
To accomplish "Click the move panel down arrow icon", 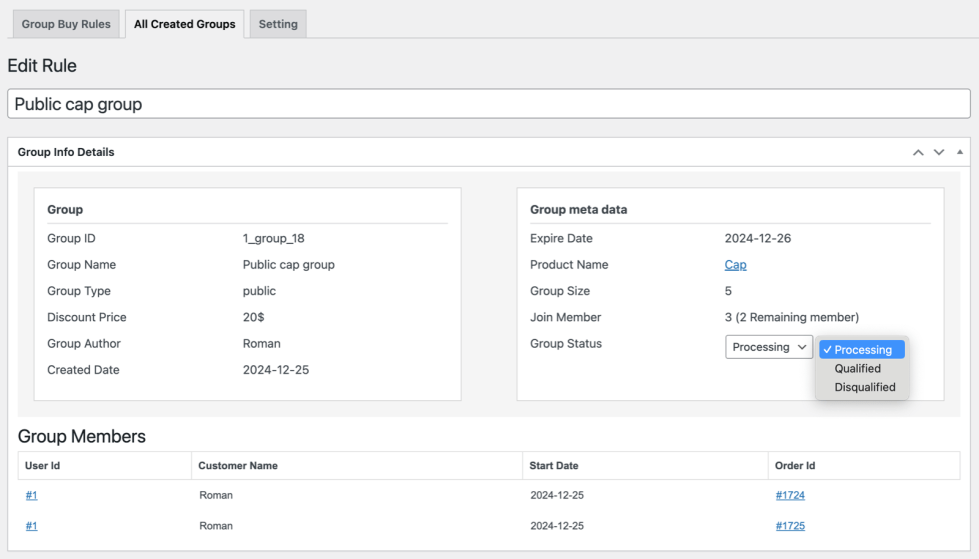I will (x=939, y=152).
